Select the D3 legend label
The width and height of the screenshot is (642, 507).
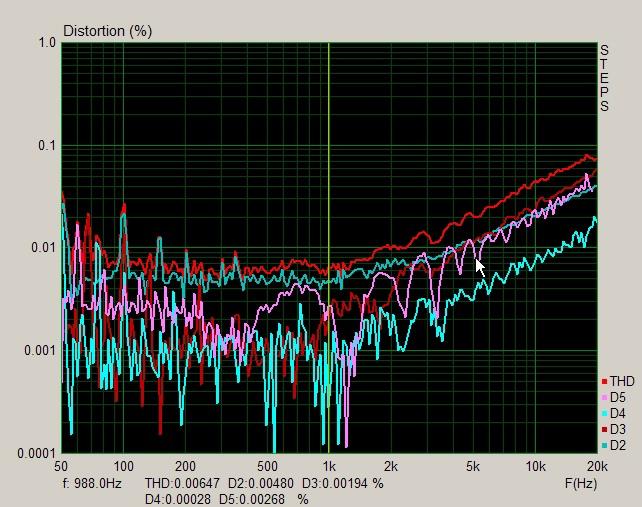click(618, 430)
